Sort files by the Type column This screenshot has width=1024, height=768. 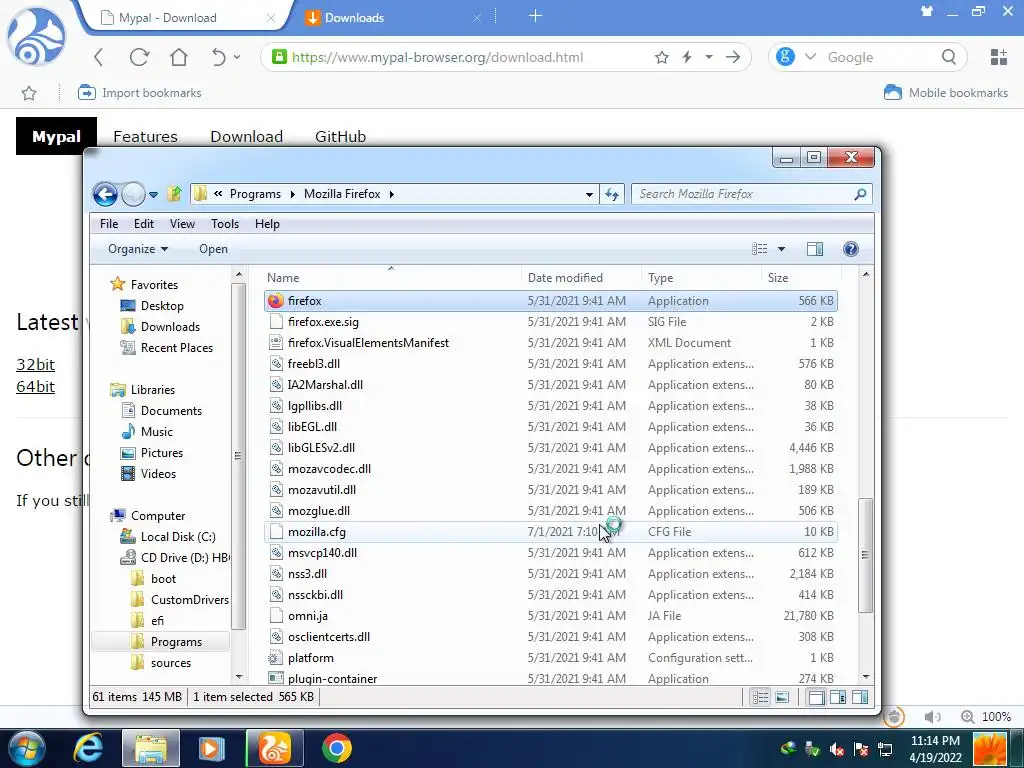(701, 278)
